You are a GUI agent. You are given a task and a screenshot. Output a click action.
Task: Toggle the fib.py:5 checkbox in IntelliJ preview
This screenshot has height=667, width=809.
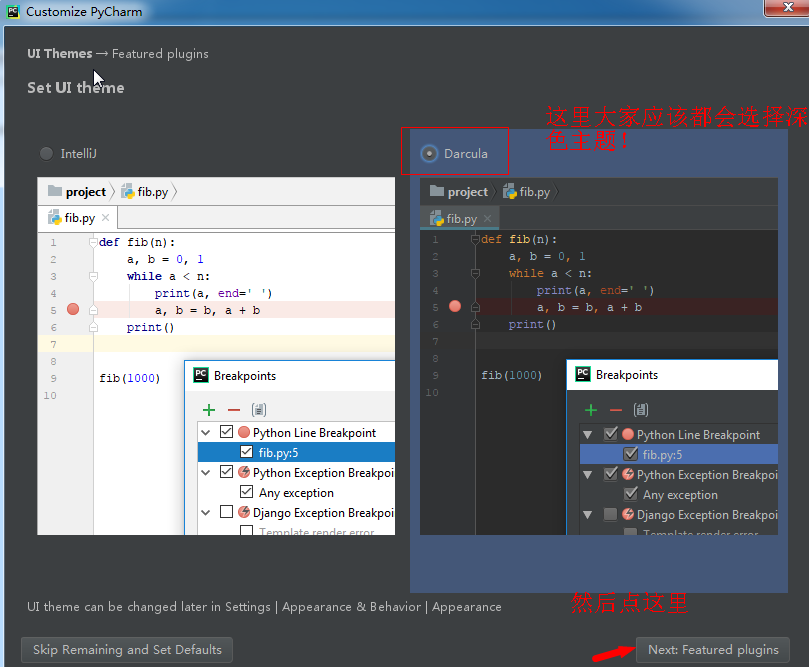click(246, 452)
